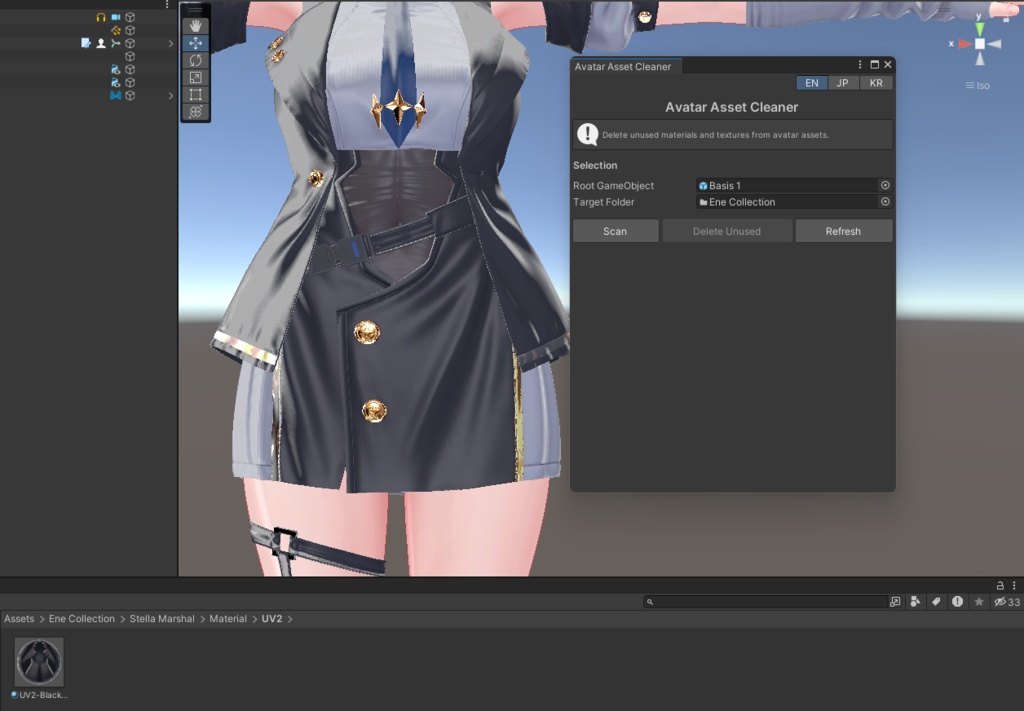Go to Ene Collection in the breadcrumb
This screenshot has width=1024, height=711.
(82, 618)
